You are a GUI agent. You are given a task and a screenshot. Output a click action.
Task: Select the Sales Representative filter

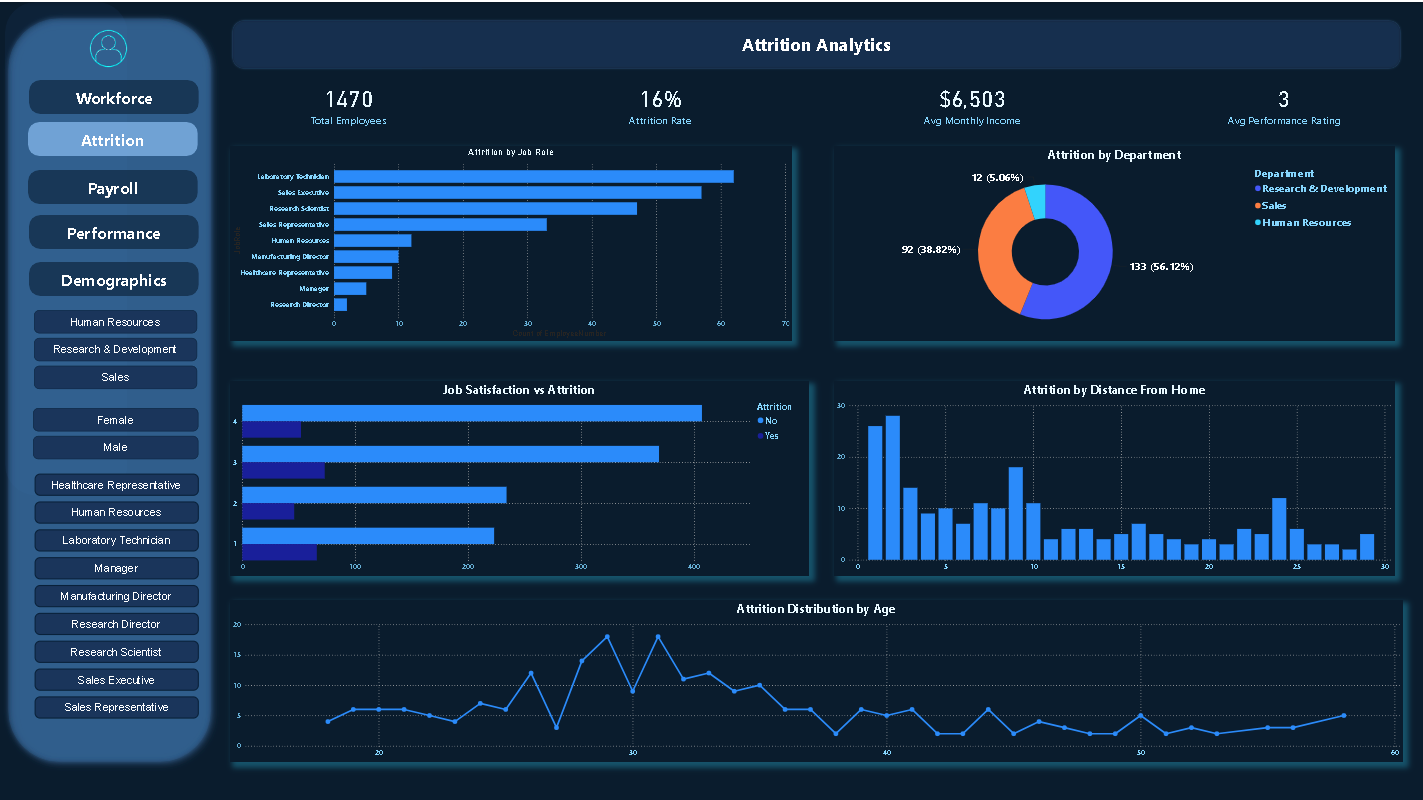(x=116, y=707)
